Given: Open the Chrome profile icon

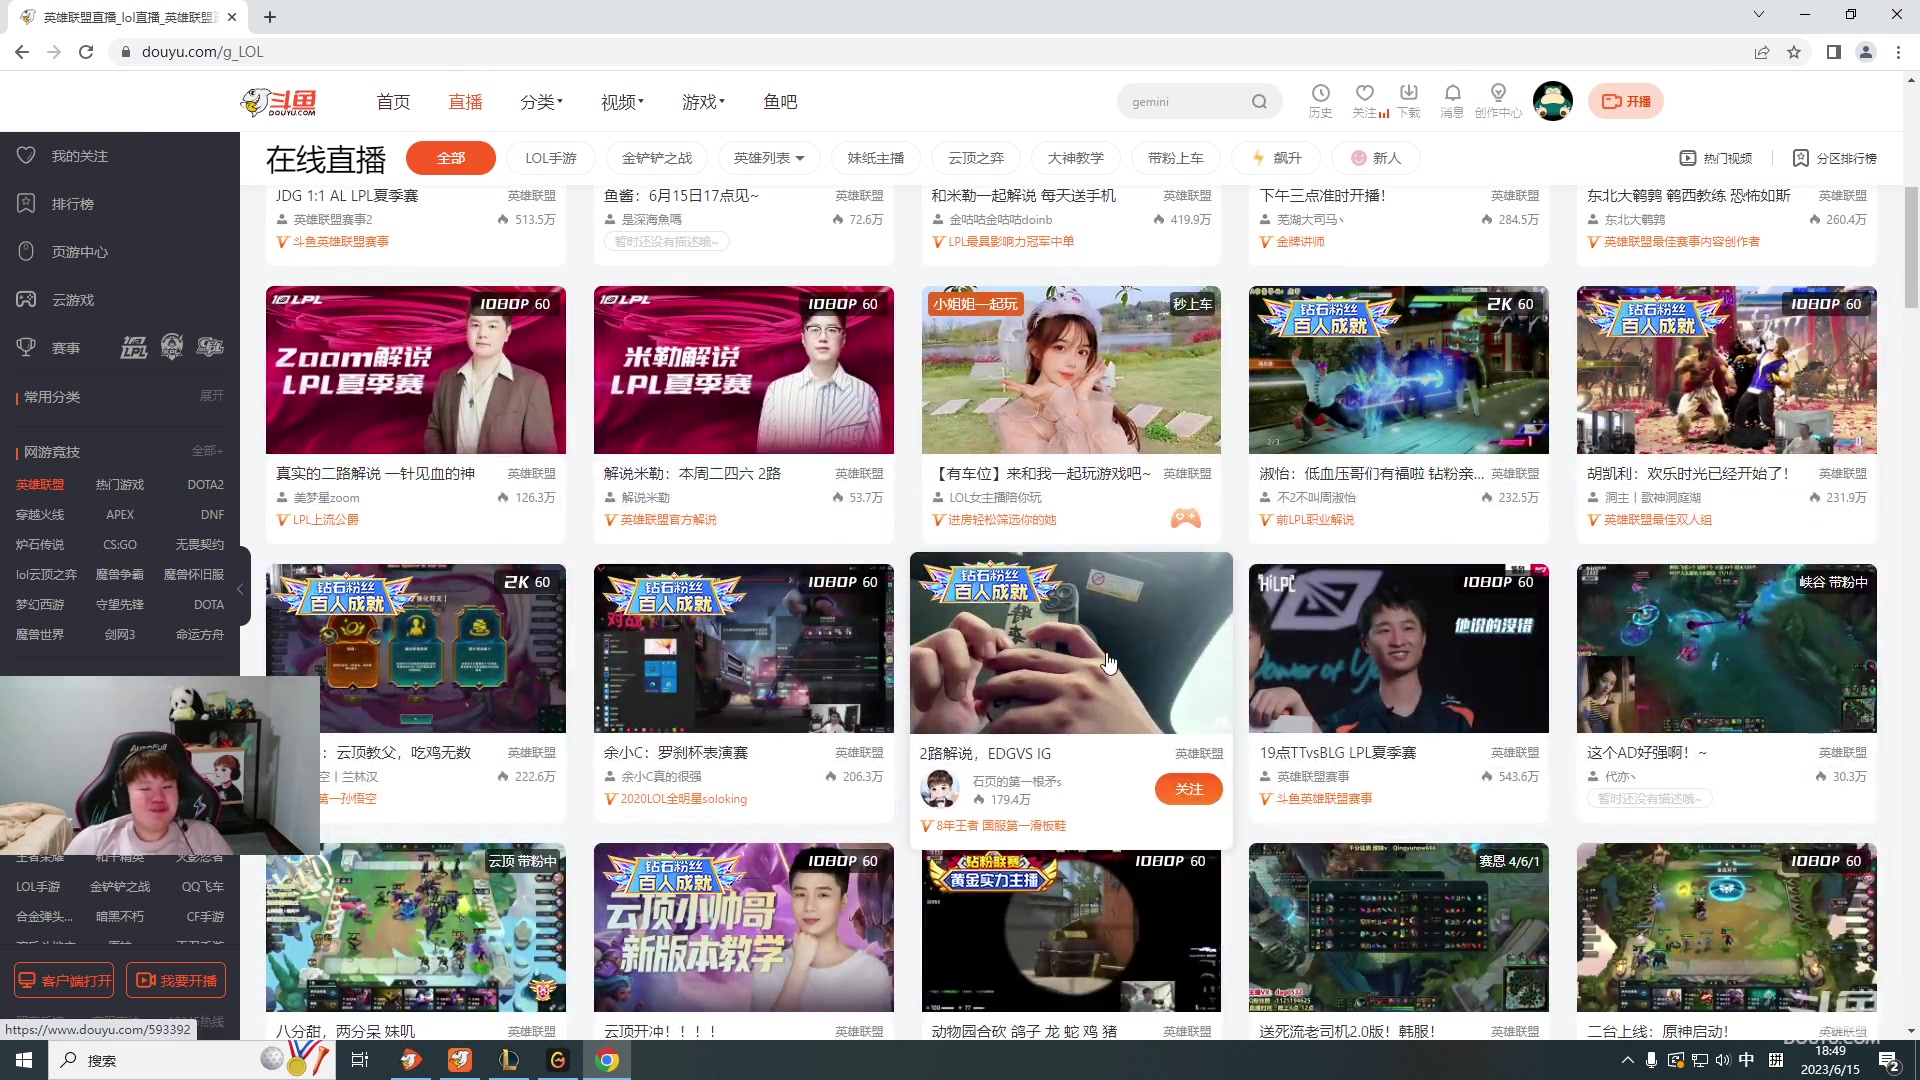Looking at the screenshot, I should (1865, 52).
